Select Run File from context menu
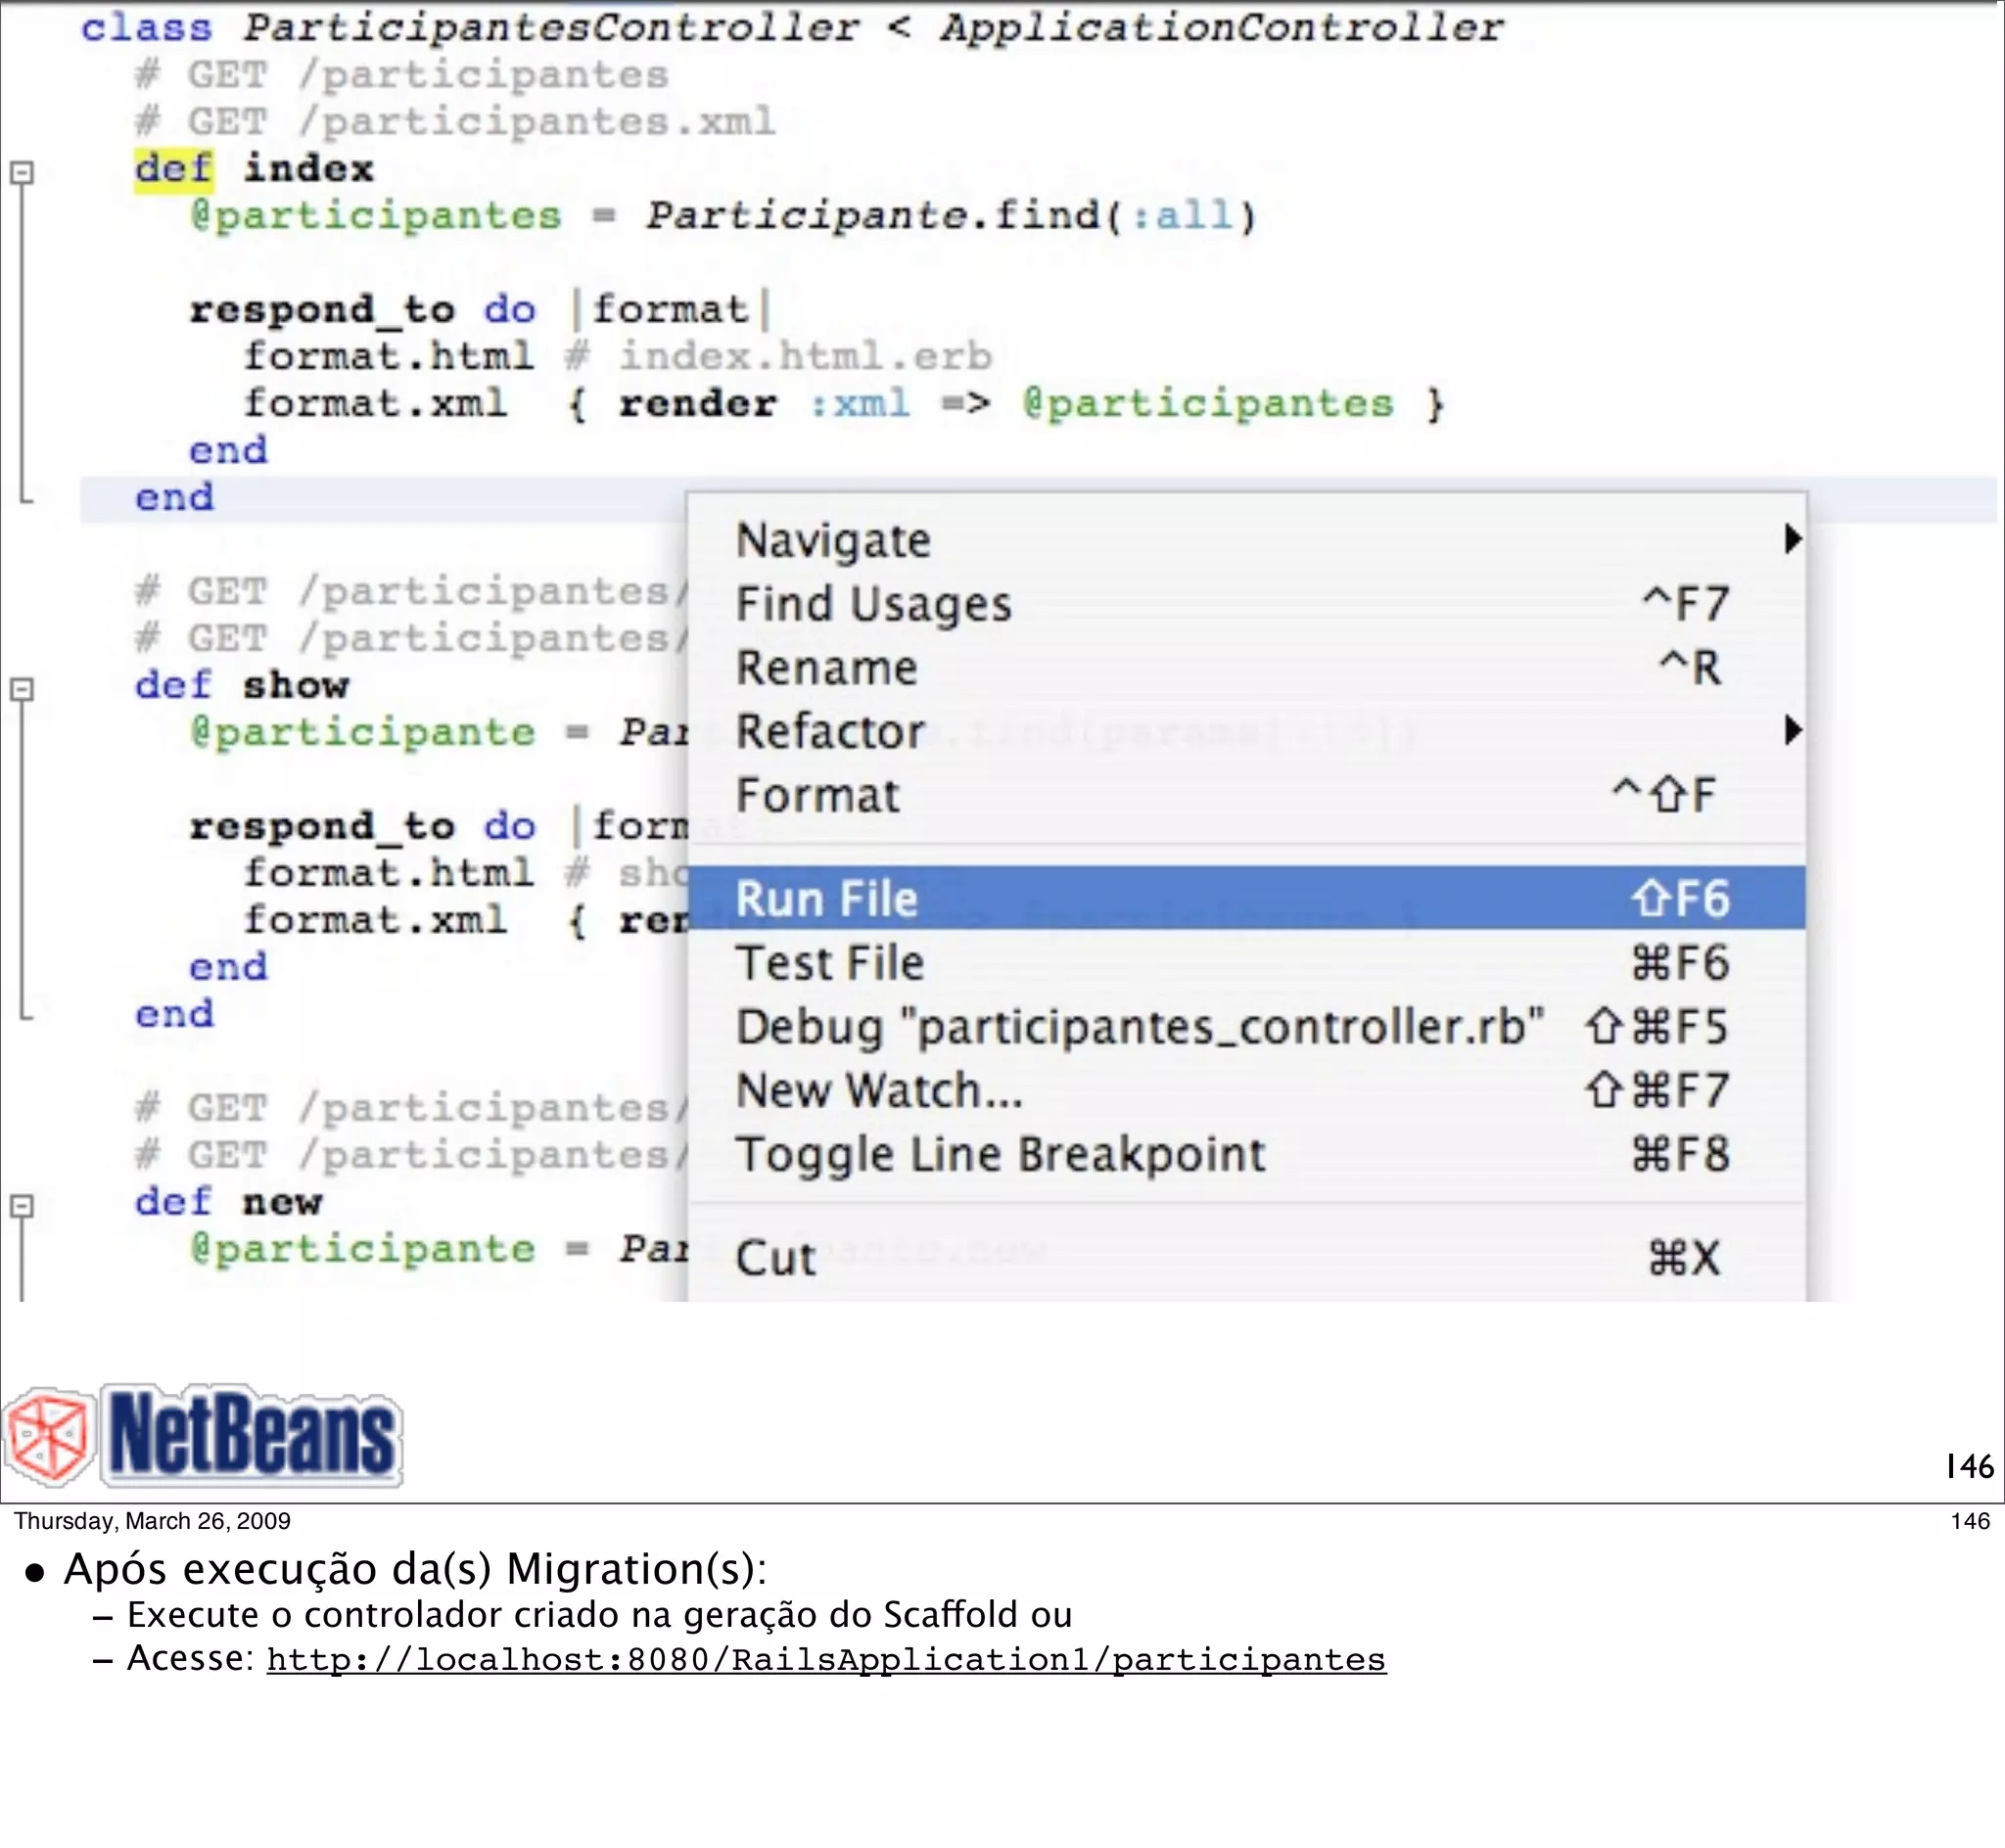The height and width of the screenshot is (1848, 2005). point(826,898)
